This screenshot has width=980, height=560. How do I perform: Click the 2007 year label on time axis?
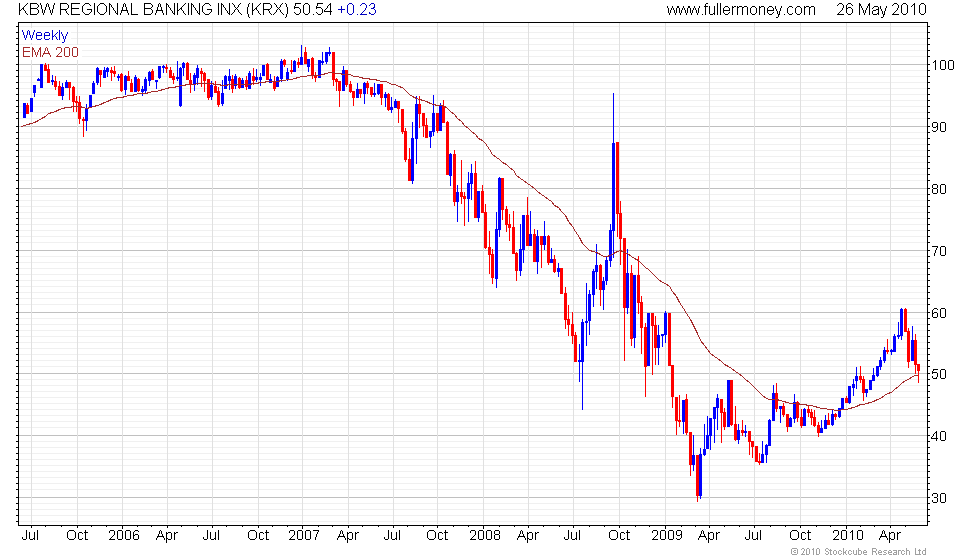coord(304,536)
